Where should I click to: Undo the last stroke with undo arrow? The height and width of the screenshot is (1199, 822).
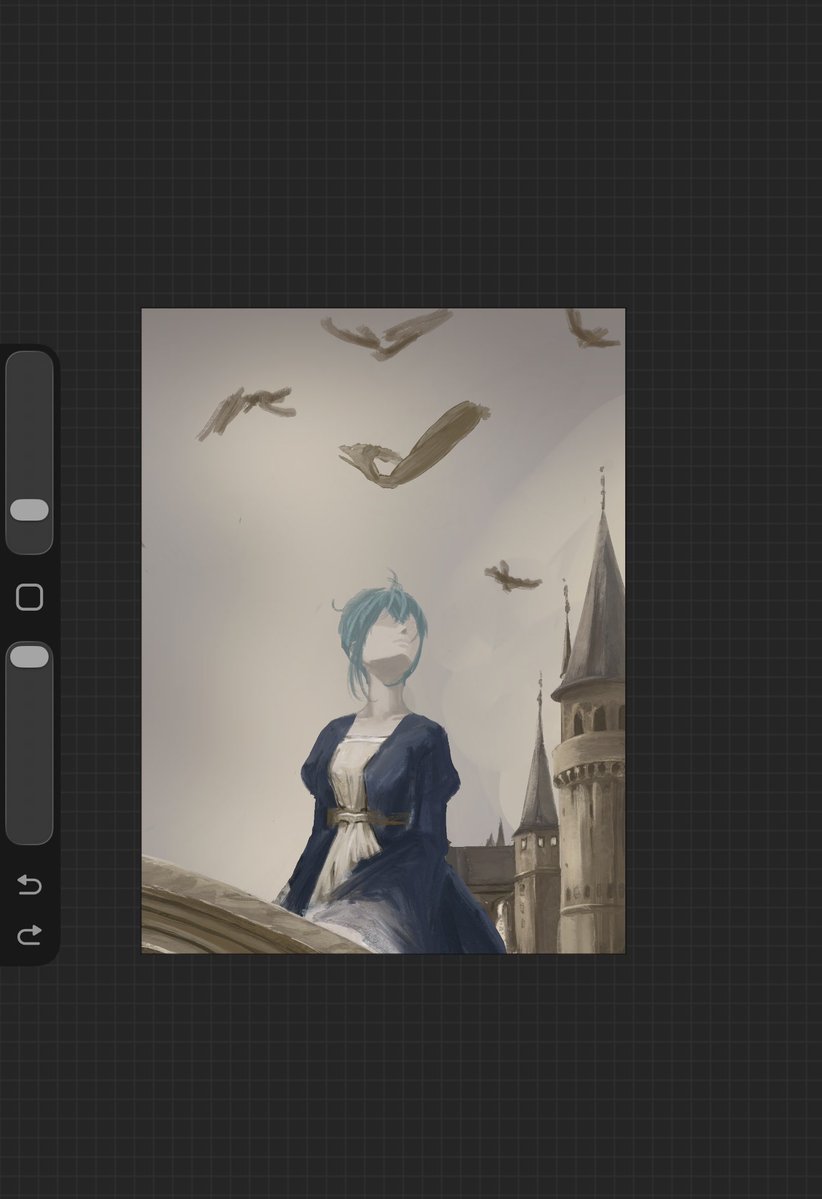click(29, 885)
